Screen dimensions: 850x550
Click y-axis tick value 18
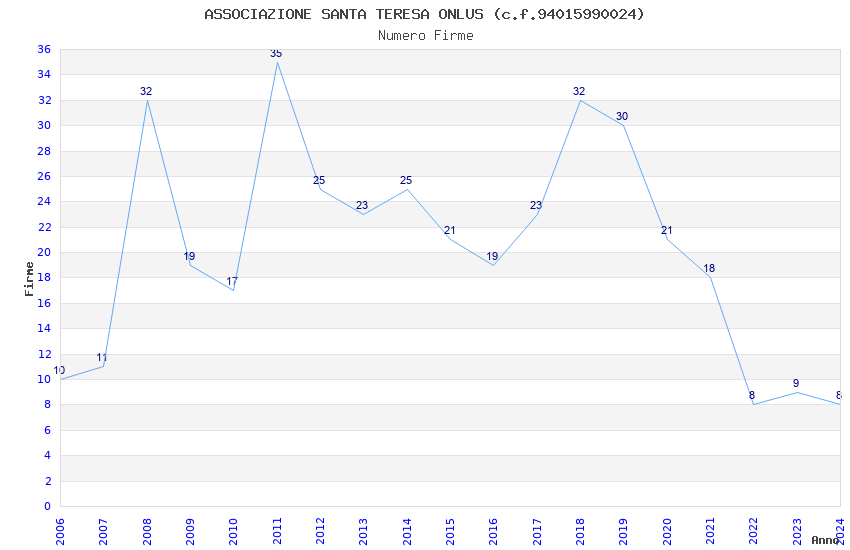point(44,277)
